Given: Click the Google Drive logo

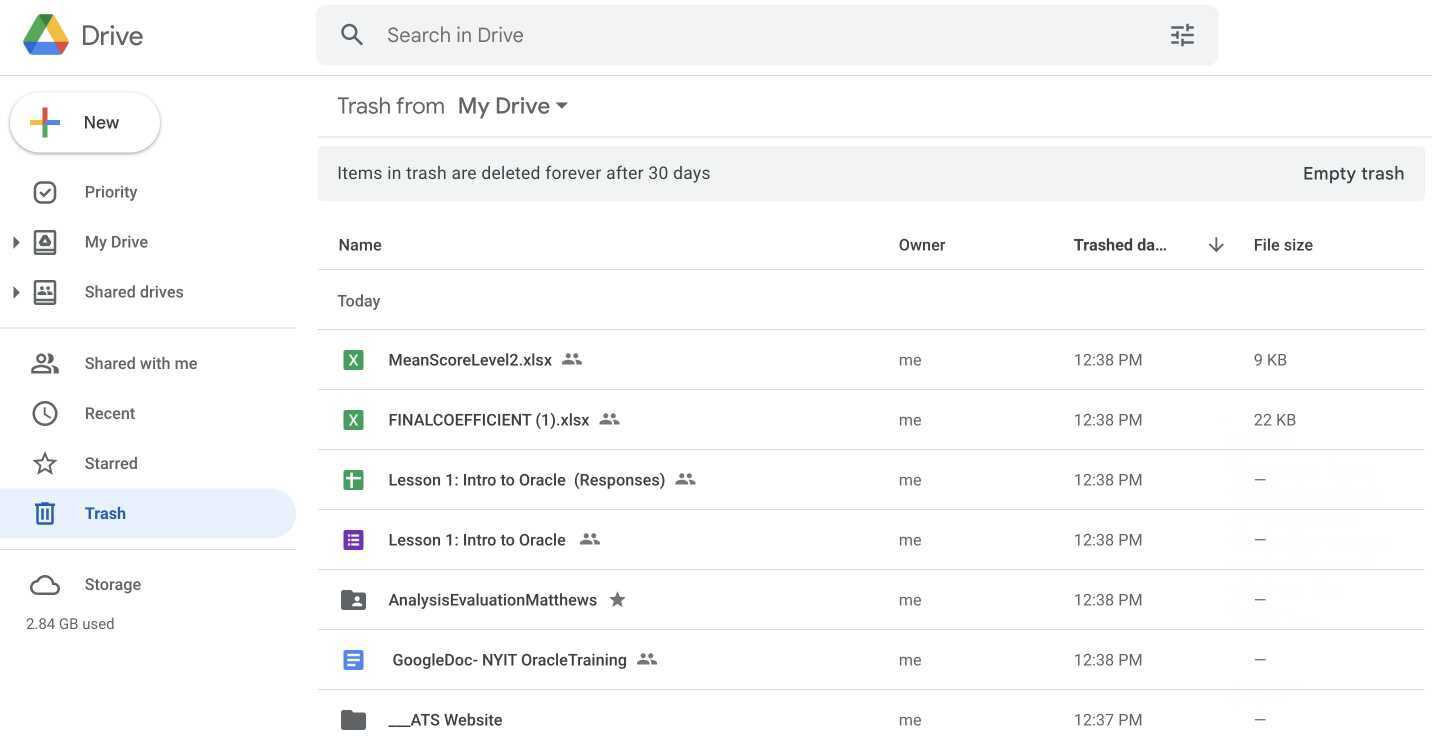Looking at the screenshot, I should tap(46, 35).
